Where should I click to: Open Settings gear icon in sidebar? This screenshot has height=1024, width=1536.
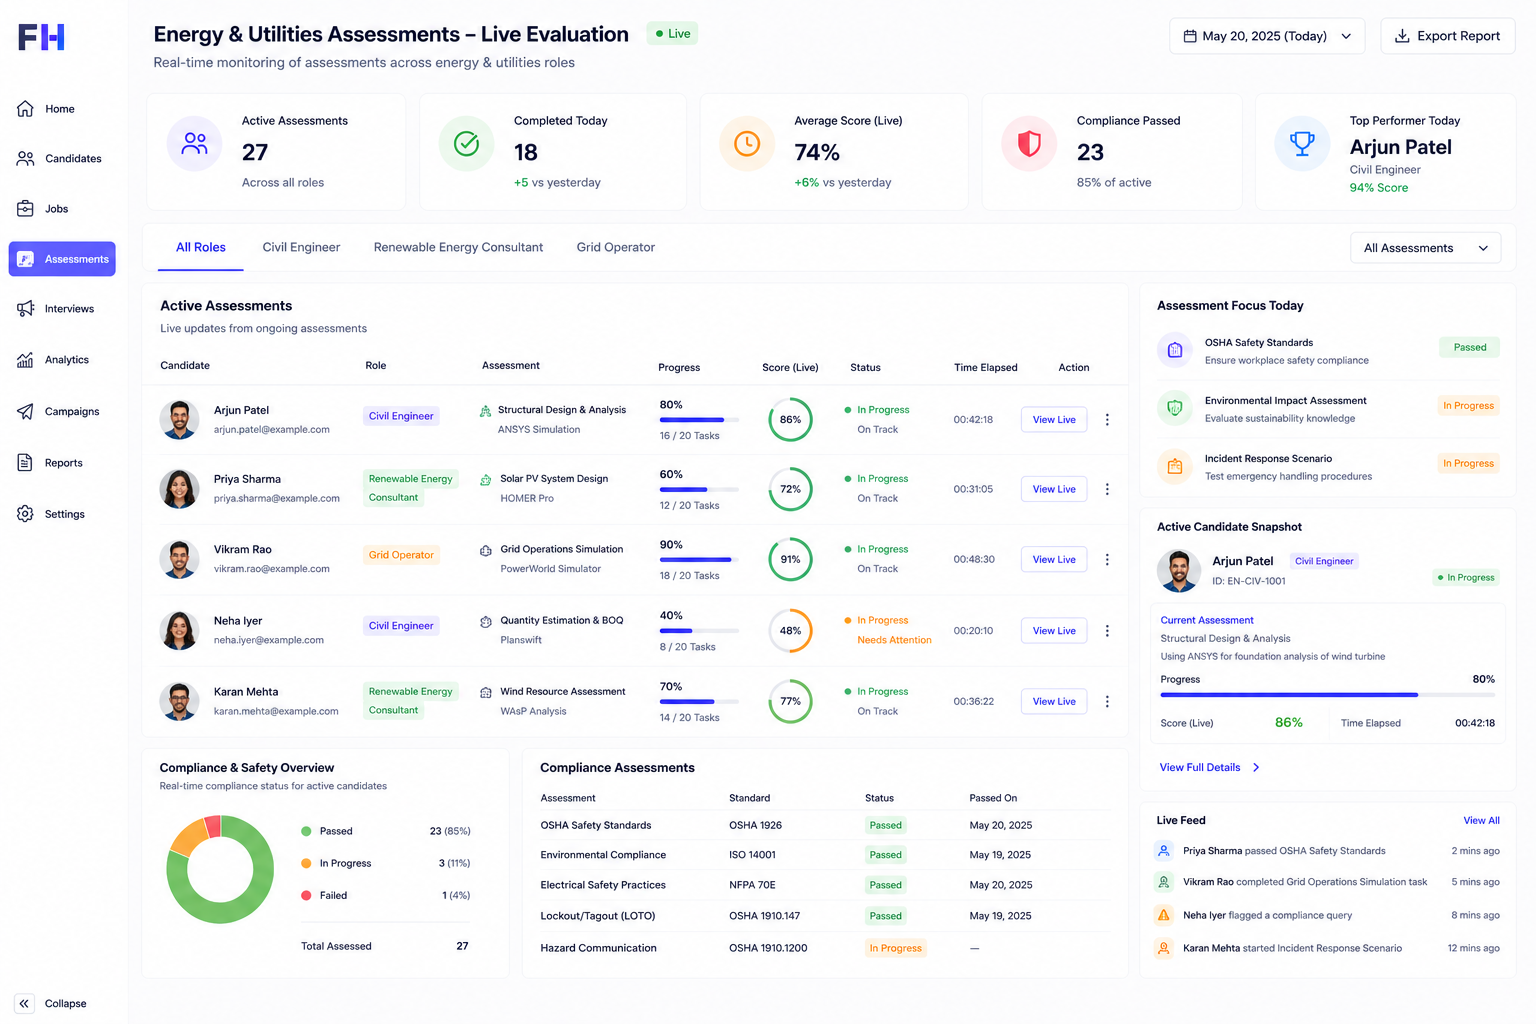coord(25,514)
